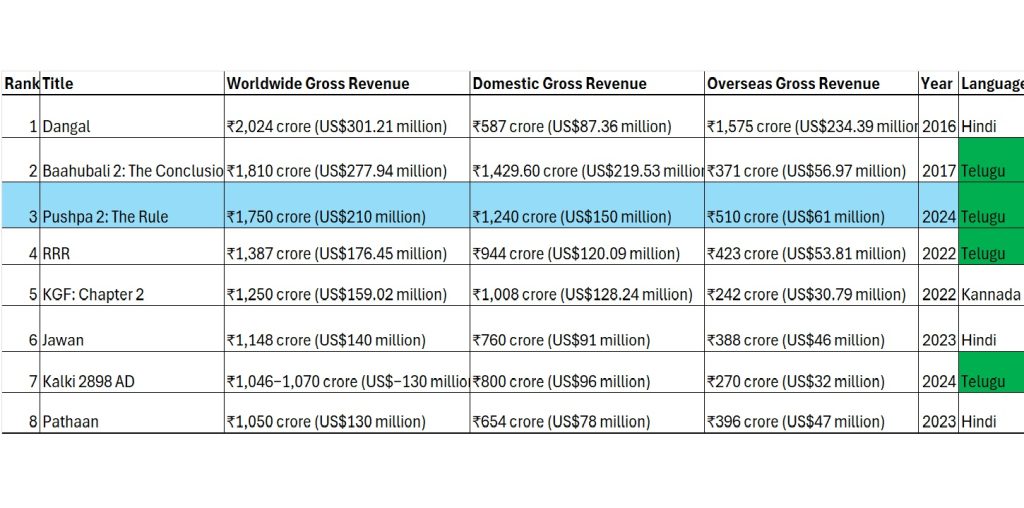Click green Telugu cell in RRR row
Screen dimensions: 1024x508
click(991, 246)
